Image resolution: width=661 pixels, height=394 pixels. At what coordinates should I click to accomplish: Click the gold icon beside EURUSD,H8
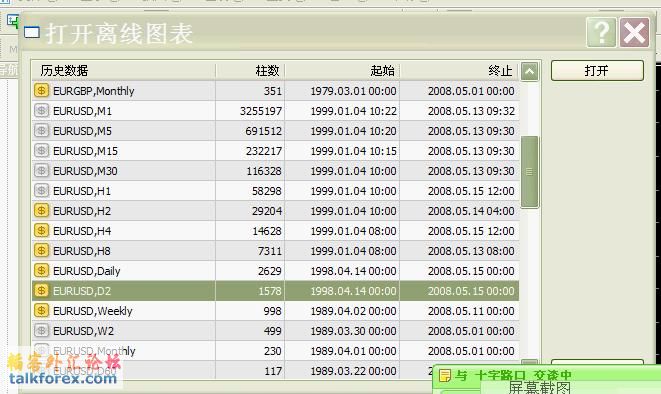[x=41, y=250]
